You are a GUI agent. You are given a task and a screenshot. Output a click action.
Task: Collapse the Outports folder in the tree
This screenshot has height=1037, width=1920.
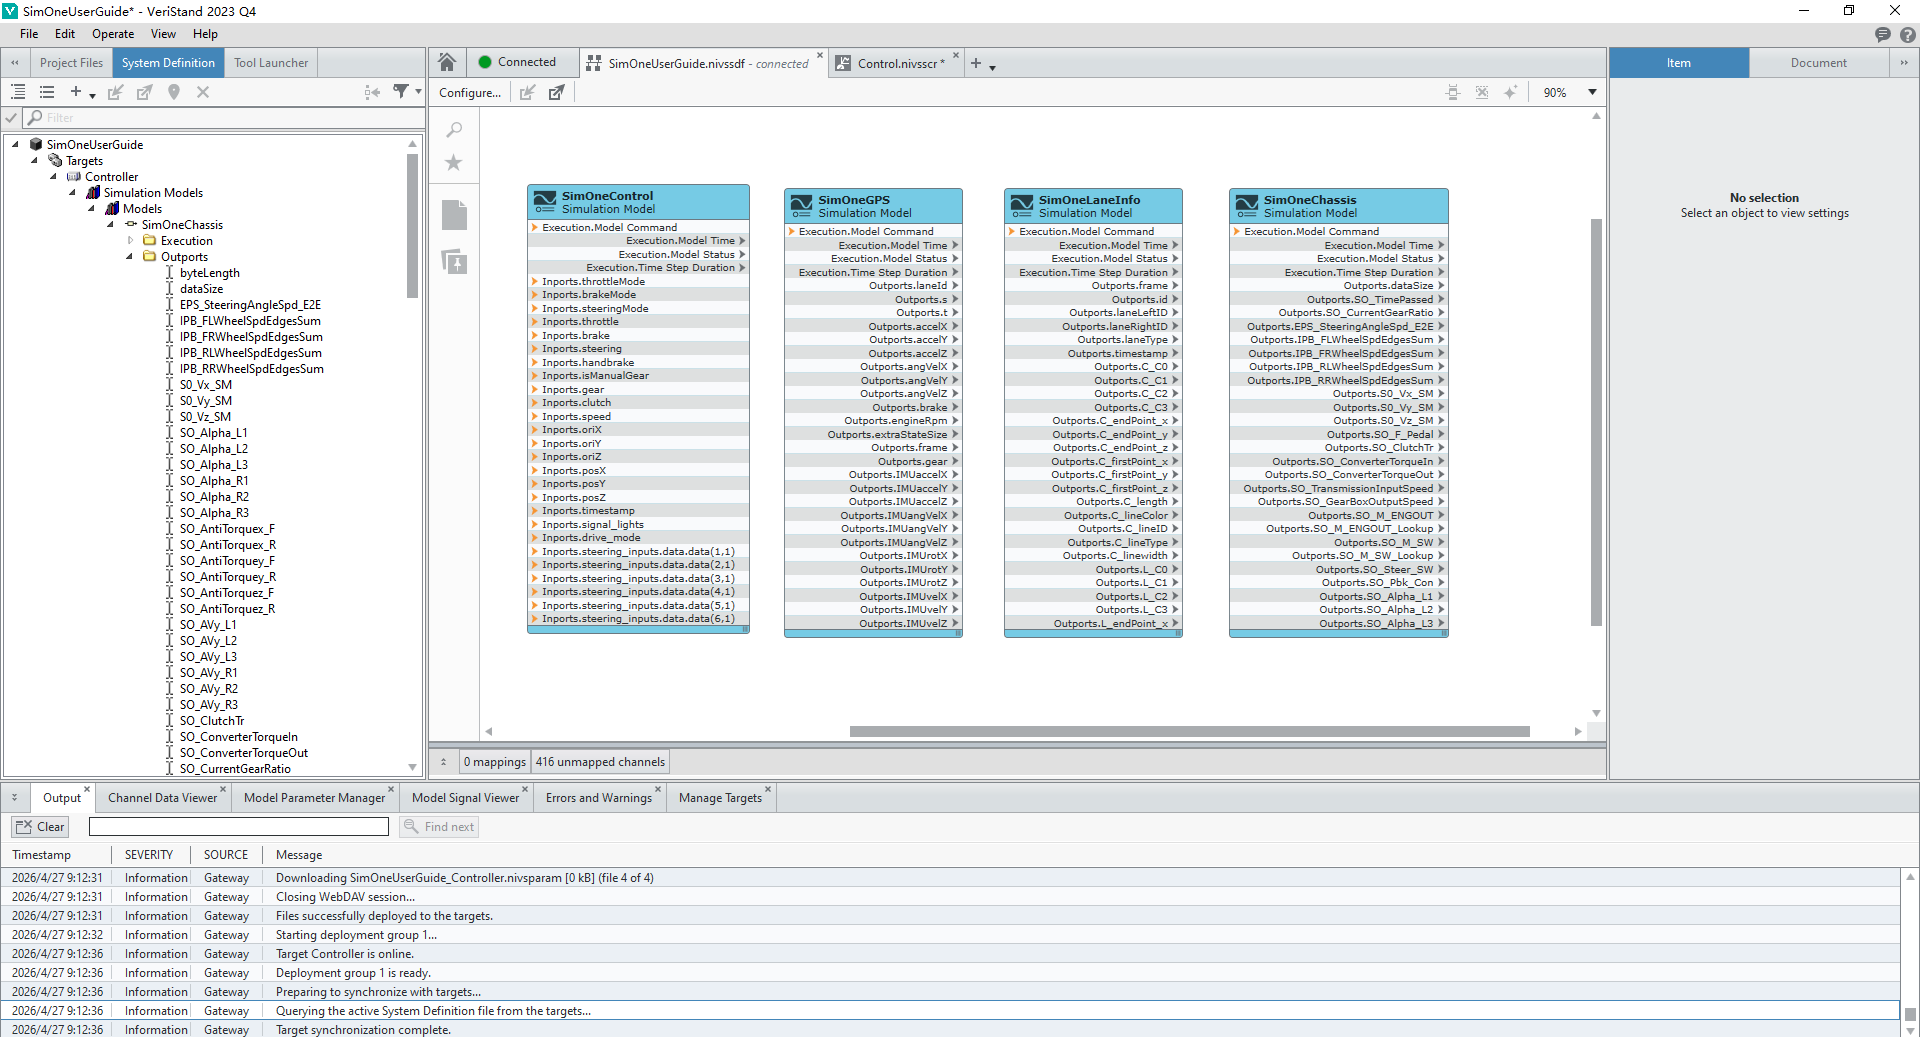point(129,256)
